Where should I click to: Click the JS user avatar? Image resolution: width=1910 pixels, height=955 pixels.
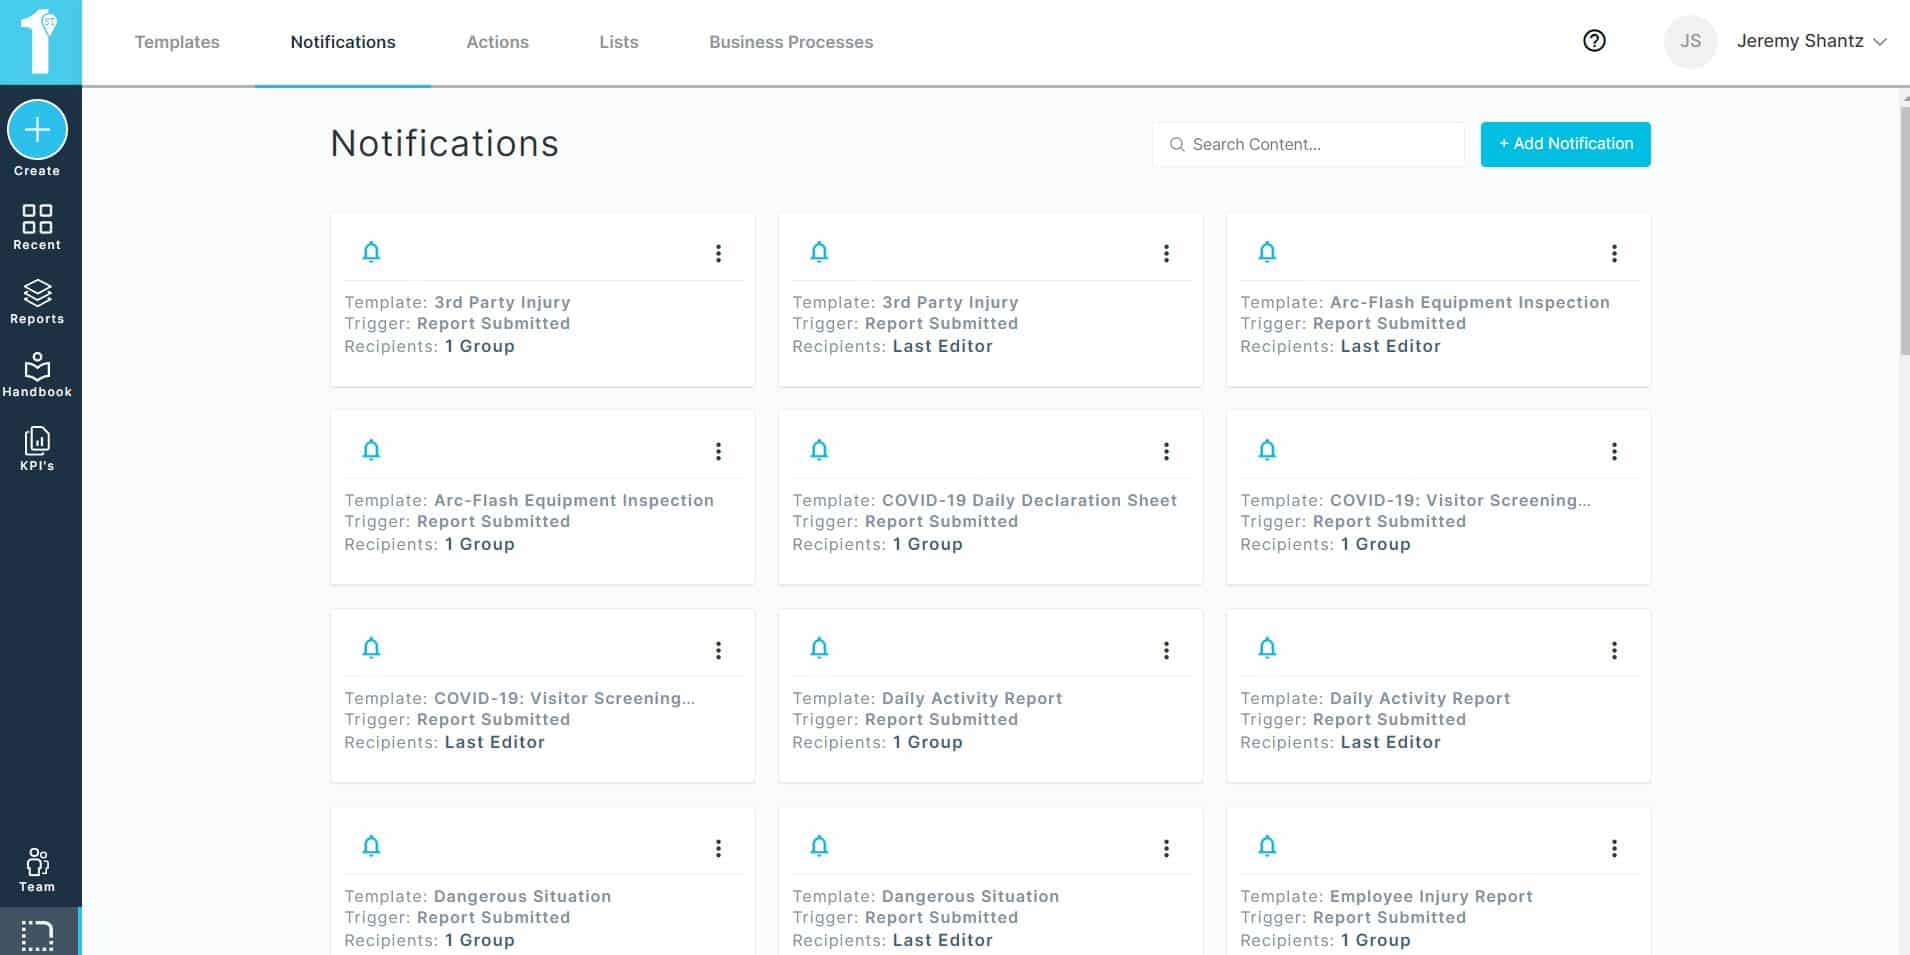coord(1690,41)
